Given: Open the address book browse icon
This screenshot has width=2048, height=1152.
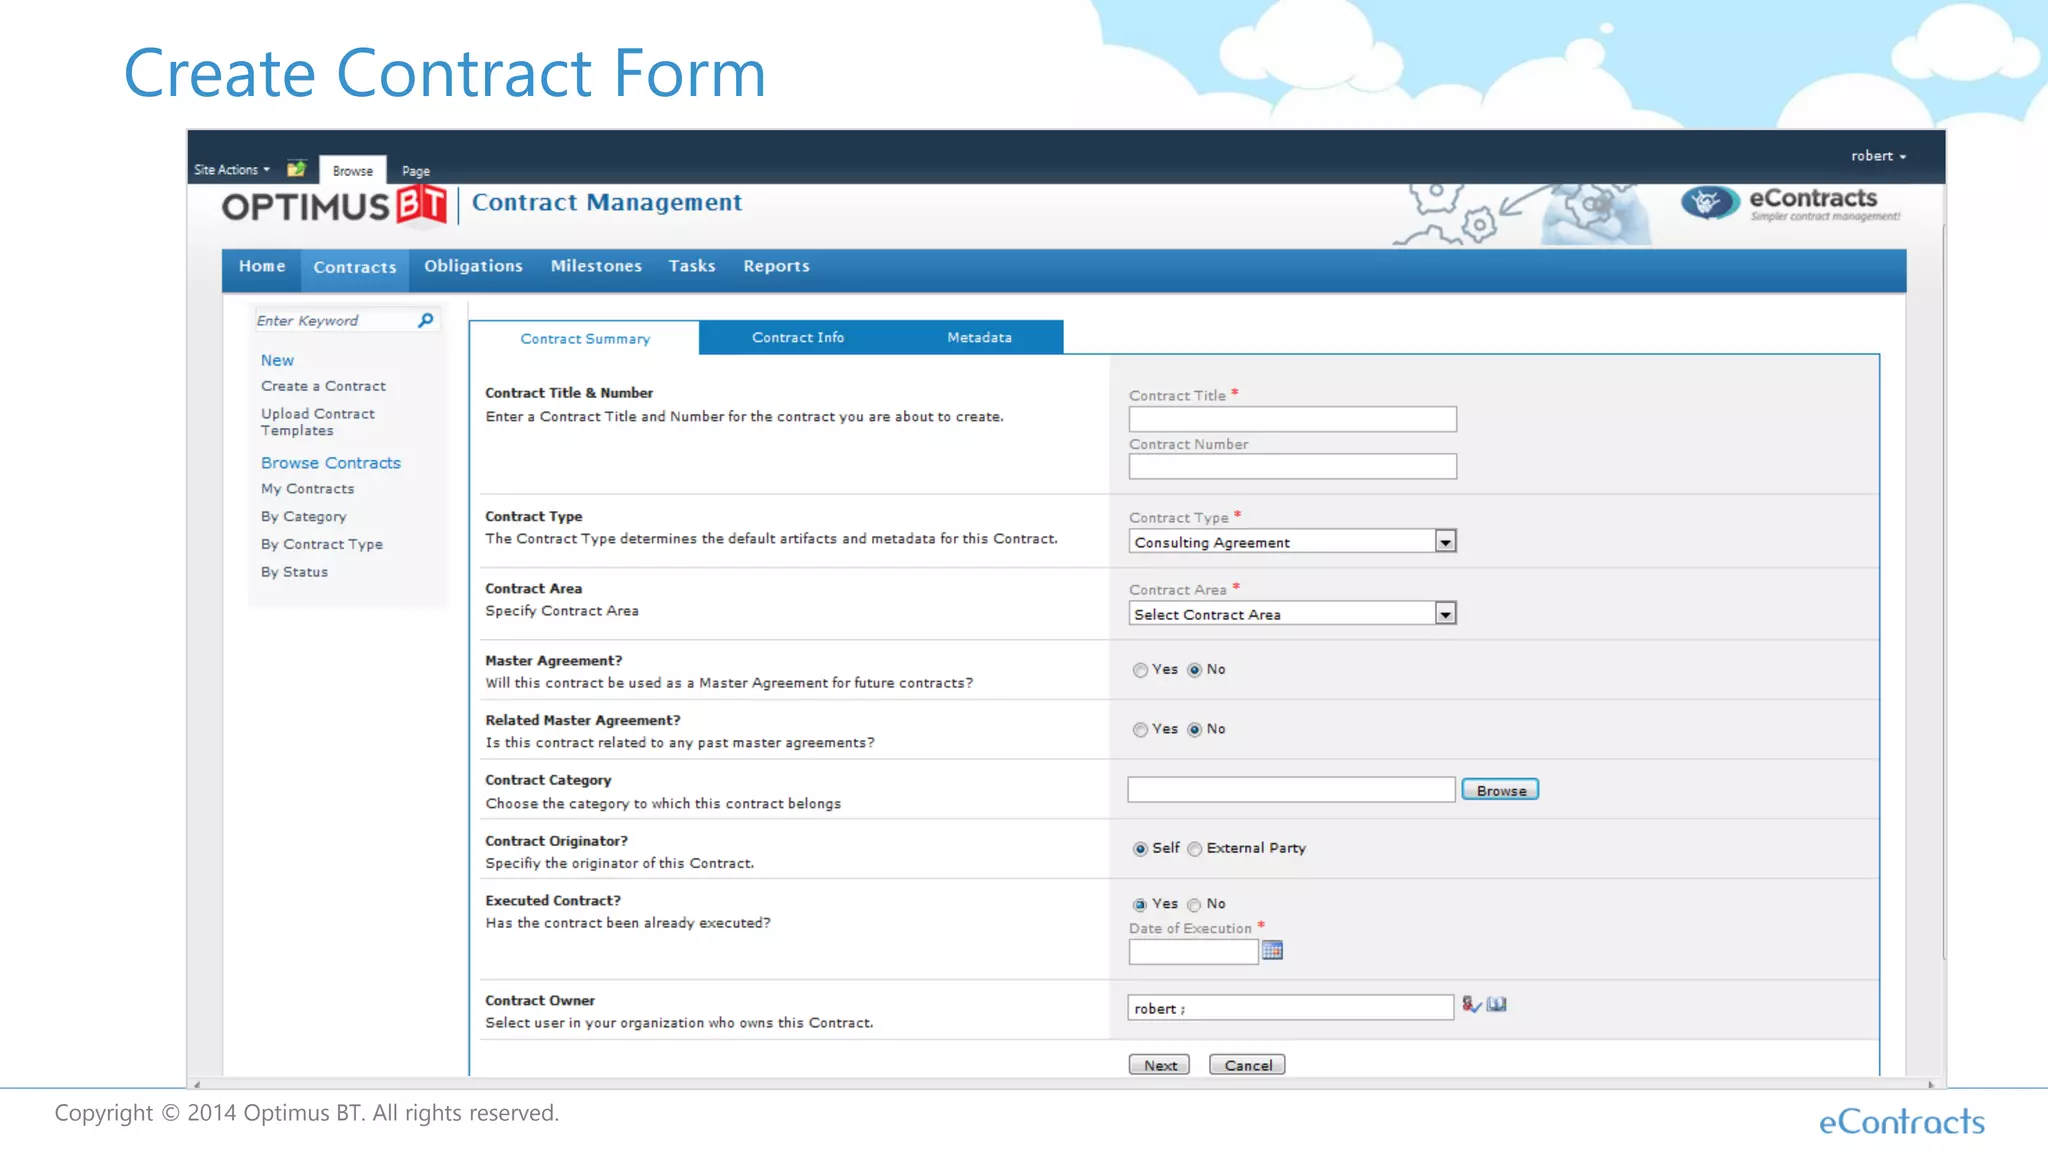Looking at the screenshot, I should click(1496, 1004).
